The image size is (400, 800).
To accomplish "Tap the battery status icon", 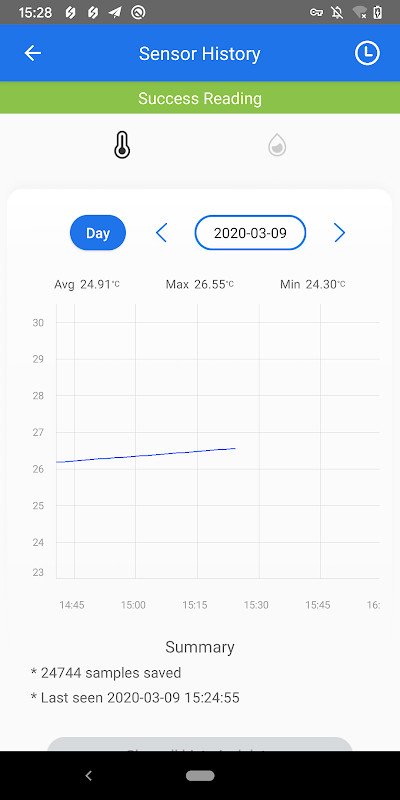I will [x=378, y=13].
